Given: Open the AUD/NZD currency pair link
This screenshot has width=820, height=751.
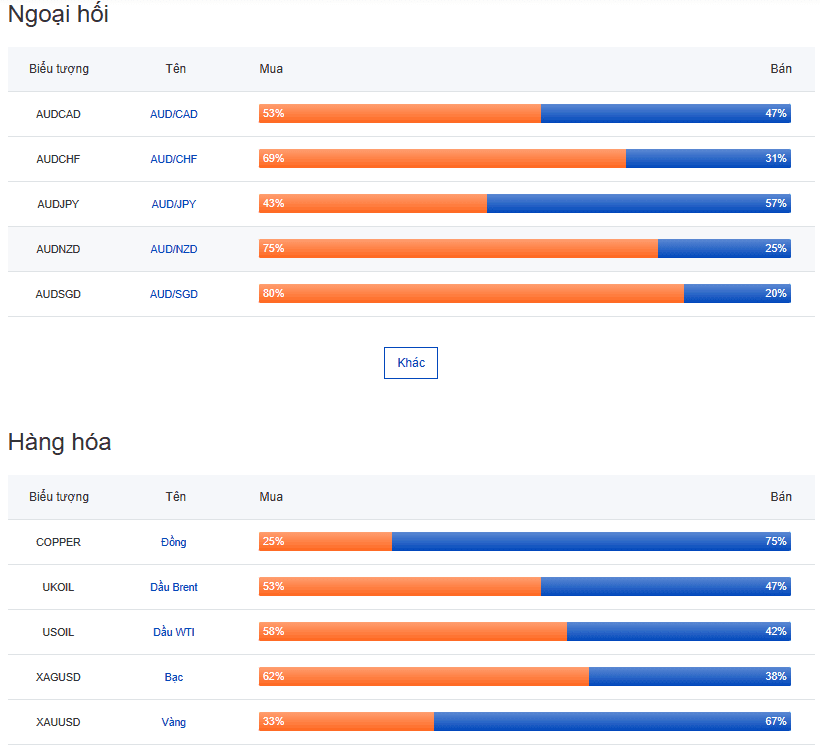Looking at the screenshot, I should coord(174,249).
